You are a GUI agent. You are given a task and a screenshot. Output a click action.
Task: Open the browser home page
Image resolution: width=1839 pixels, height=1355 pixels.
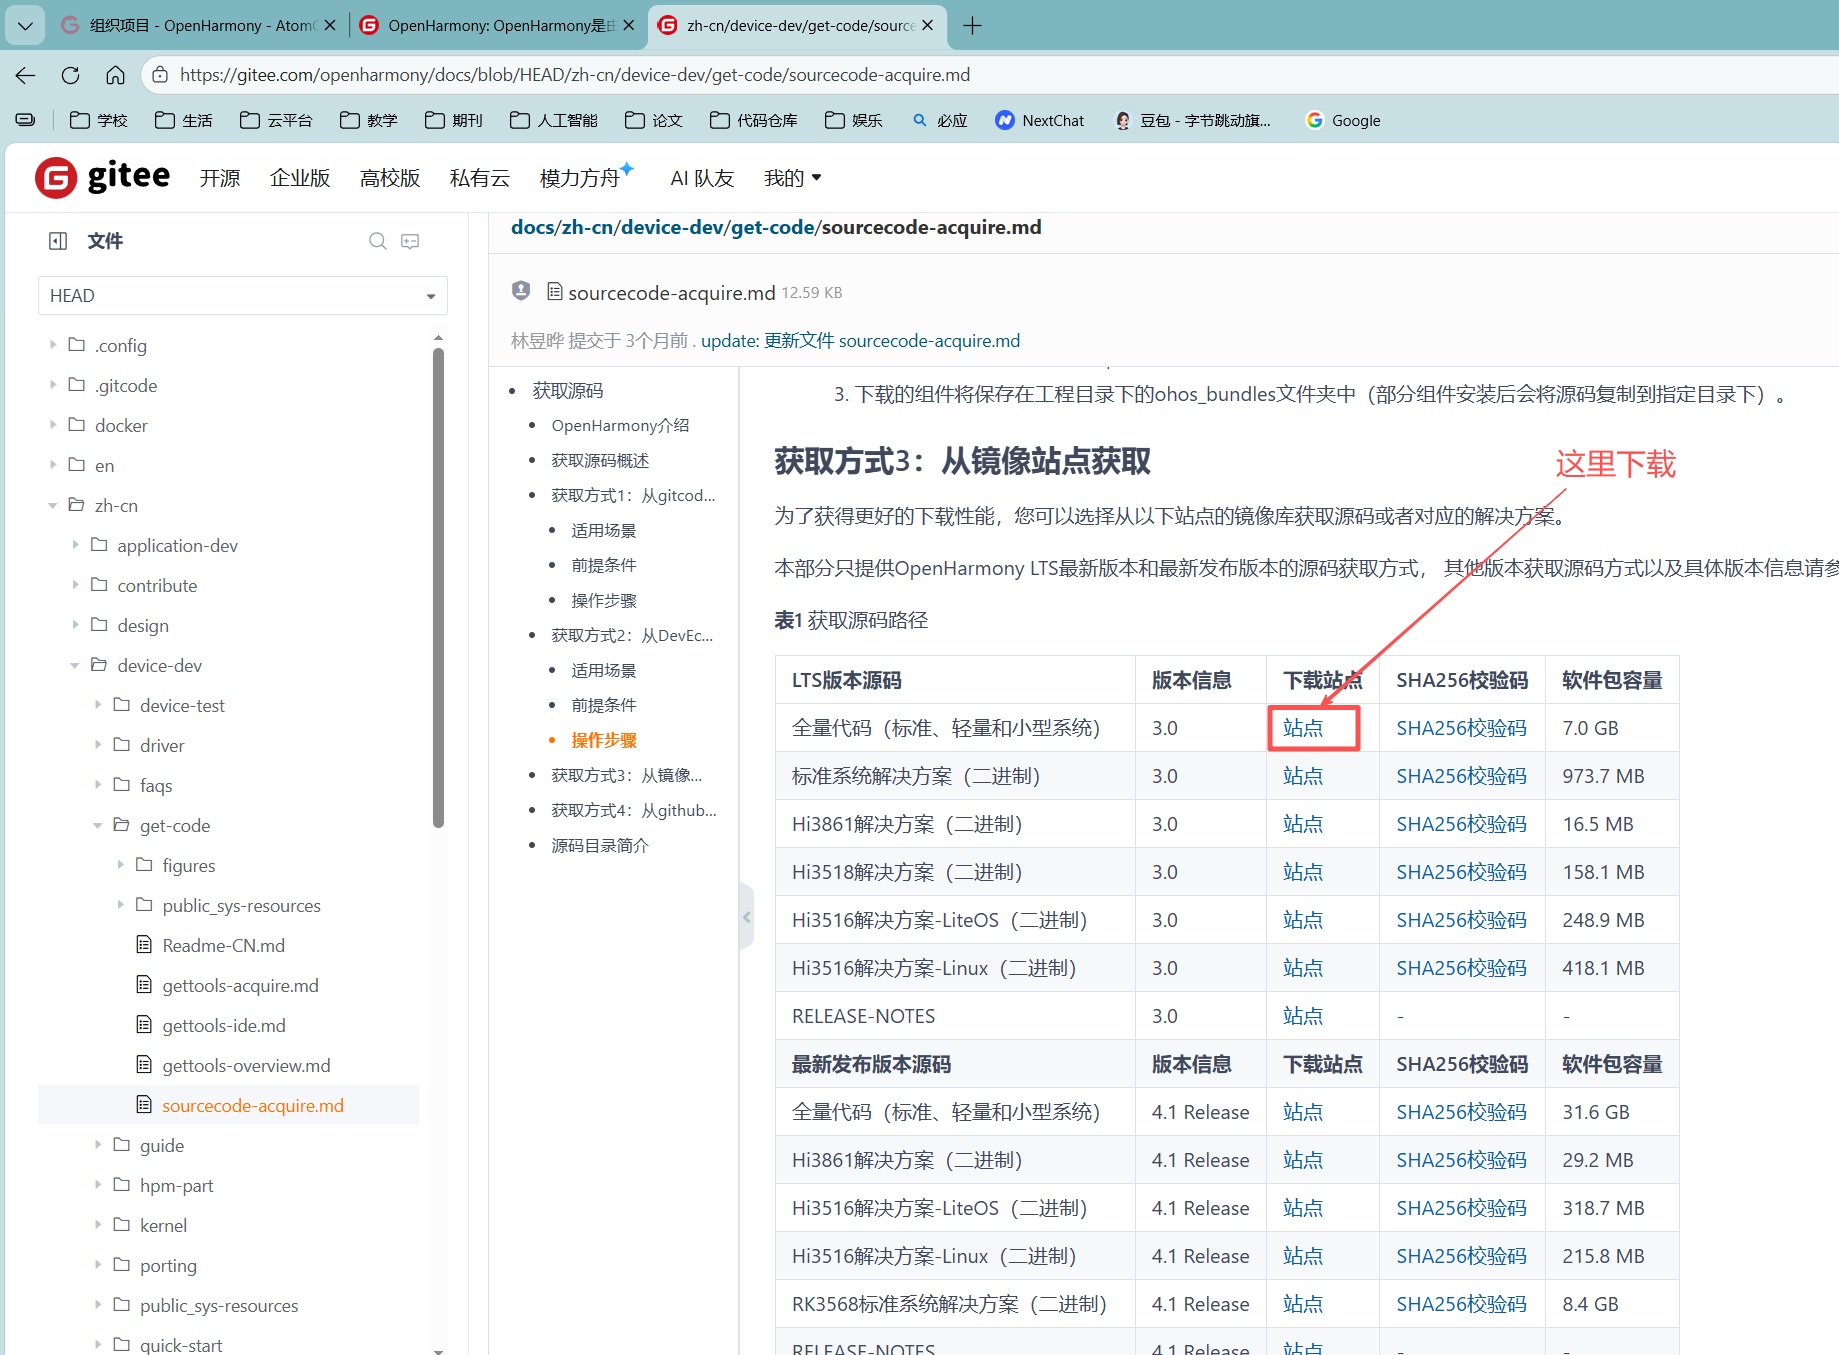coord(116,75)
